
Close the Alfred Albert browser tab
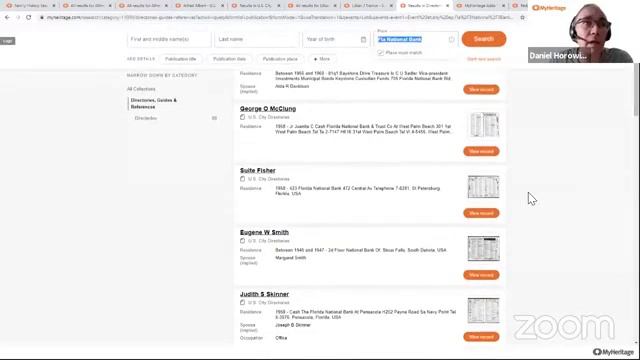click(x=222, y=6)
